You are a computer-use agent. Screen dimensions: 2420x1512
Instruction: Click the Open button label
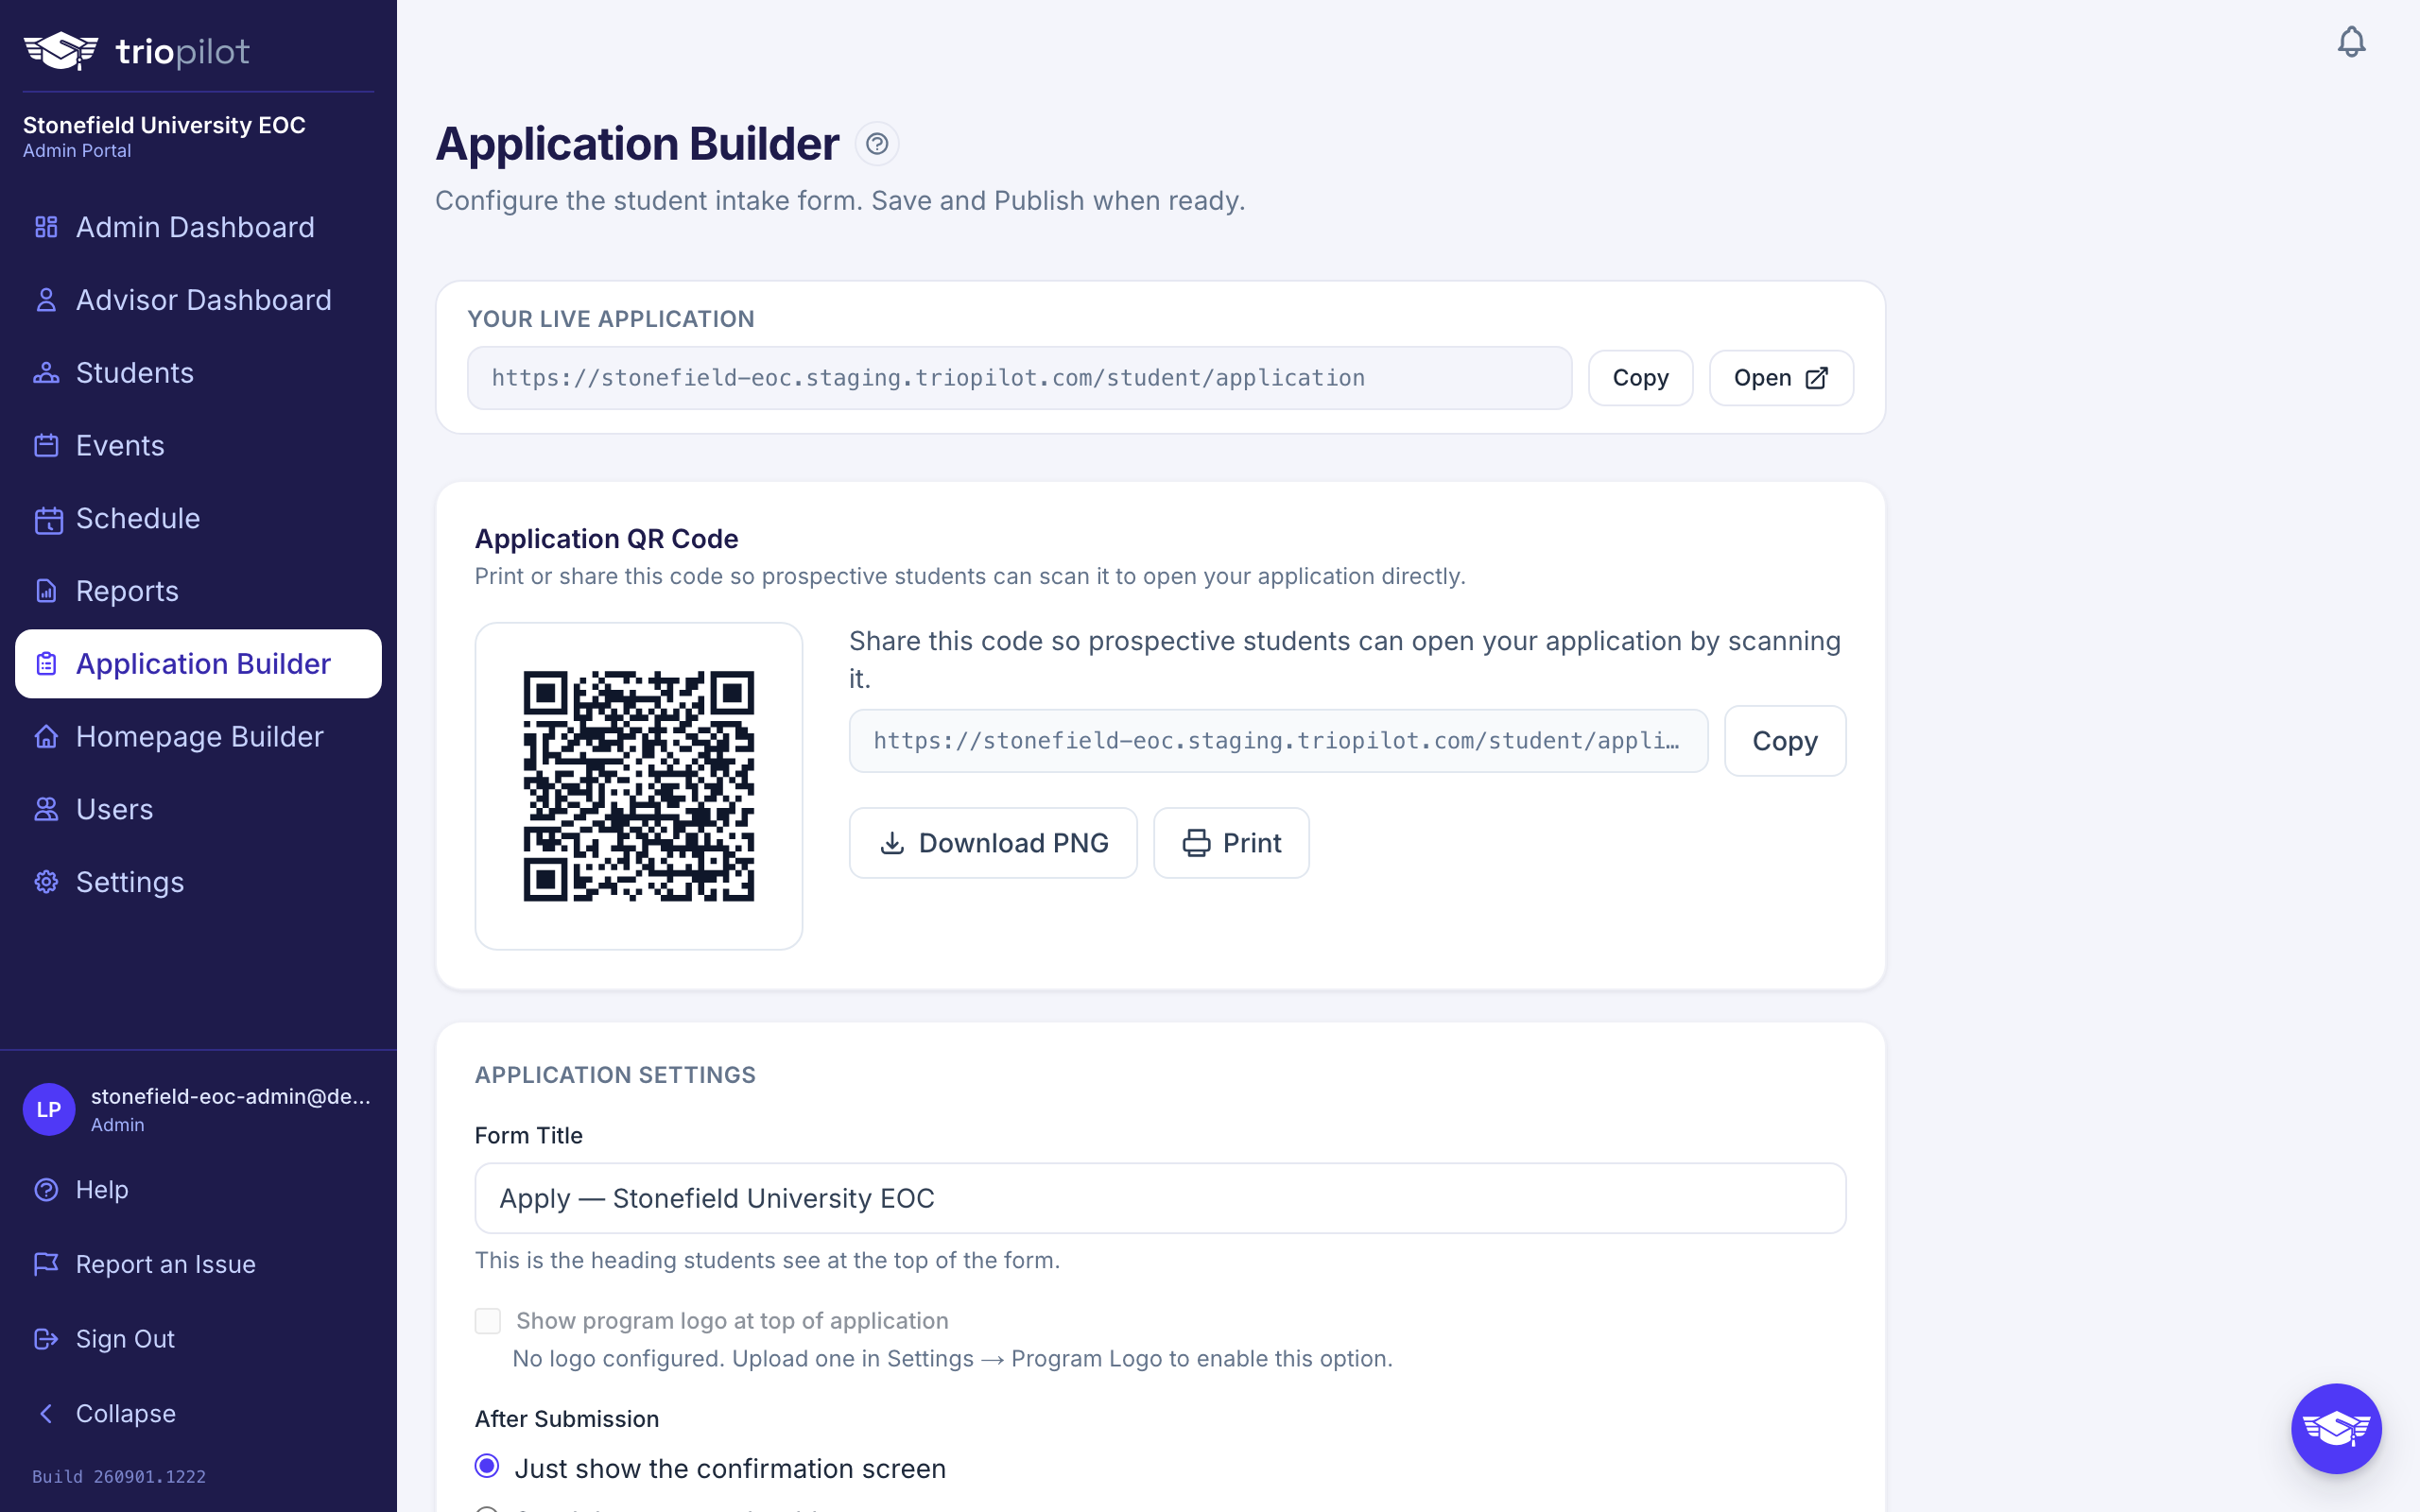pyautogui.click(x=1762, y=378)
